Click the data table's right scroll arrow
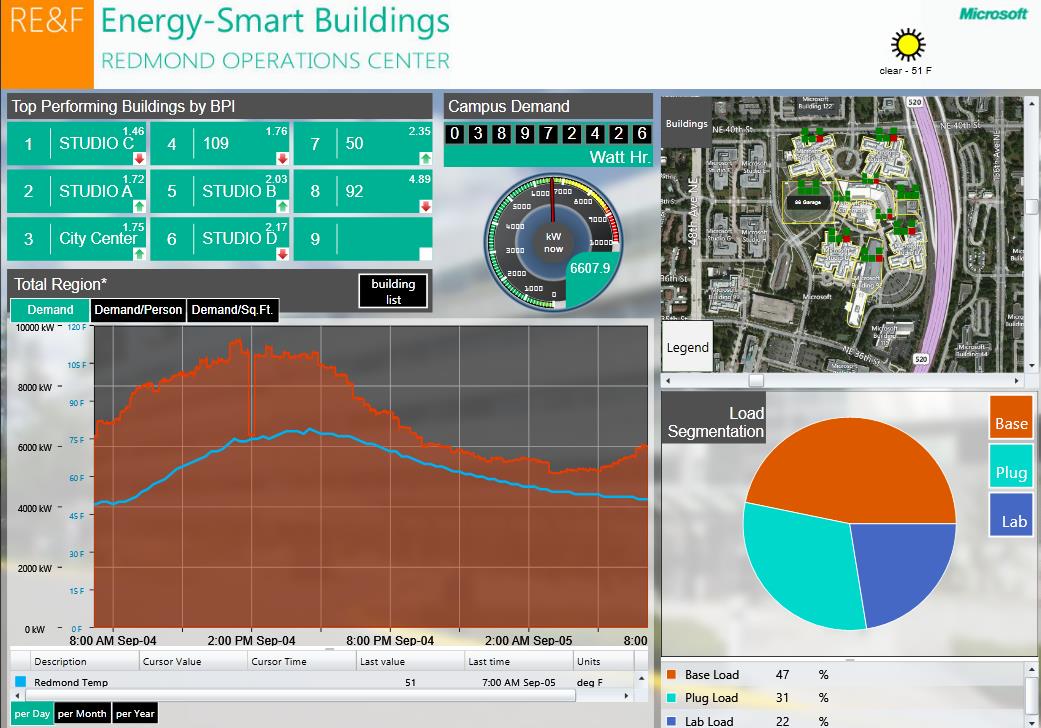 pos(626,695)
